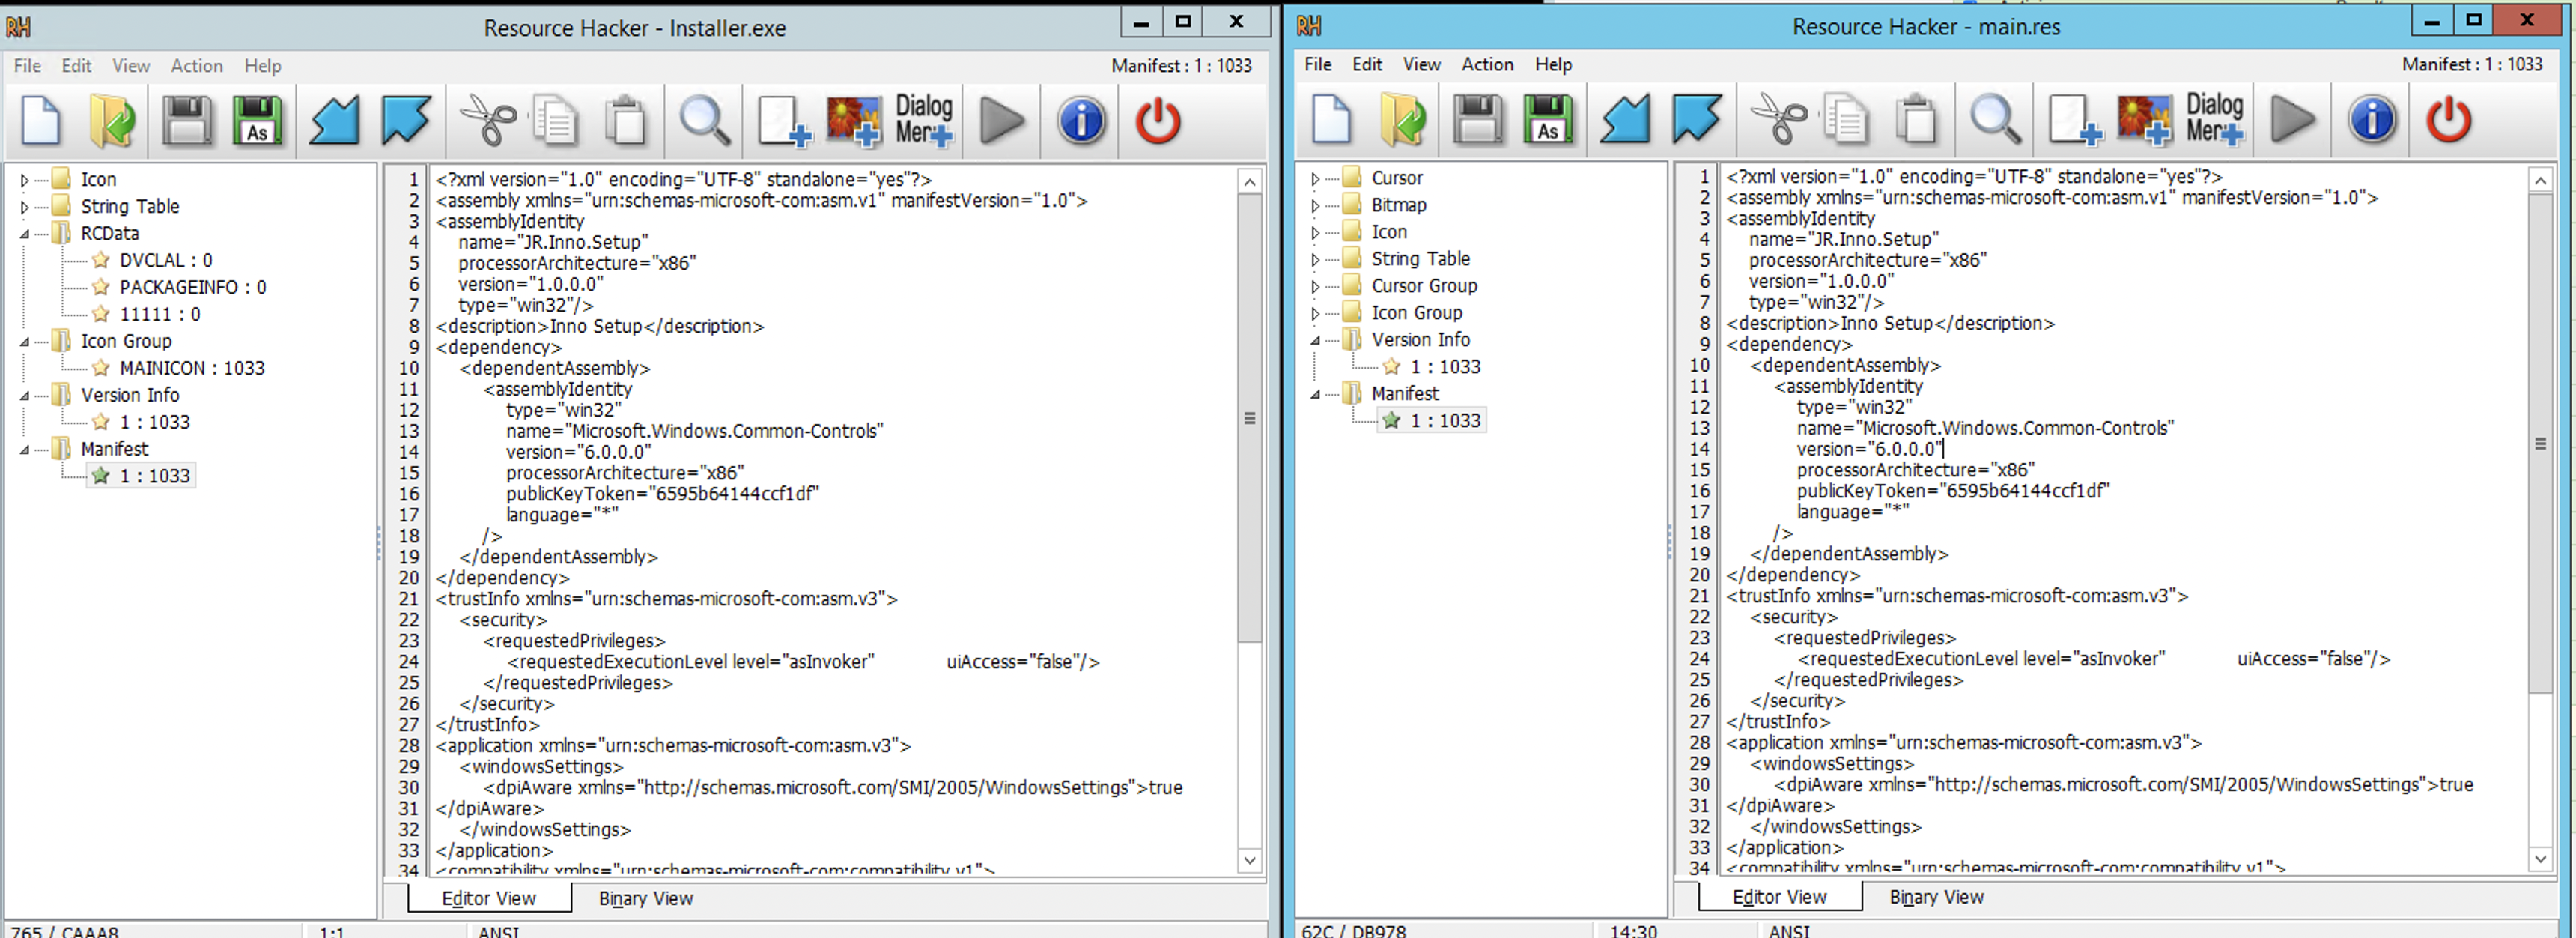This screenshot has width=2576, height=938.
Task: Open Dialog Merge tool in Installer.exe window
Action: pos(923,121)
